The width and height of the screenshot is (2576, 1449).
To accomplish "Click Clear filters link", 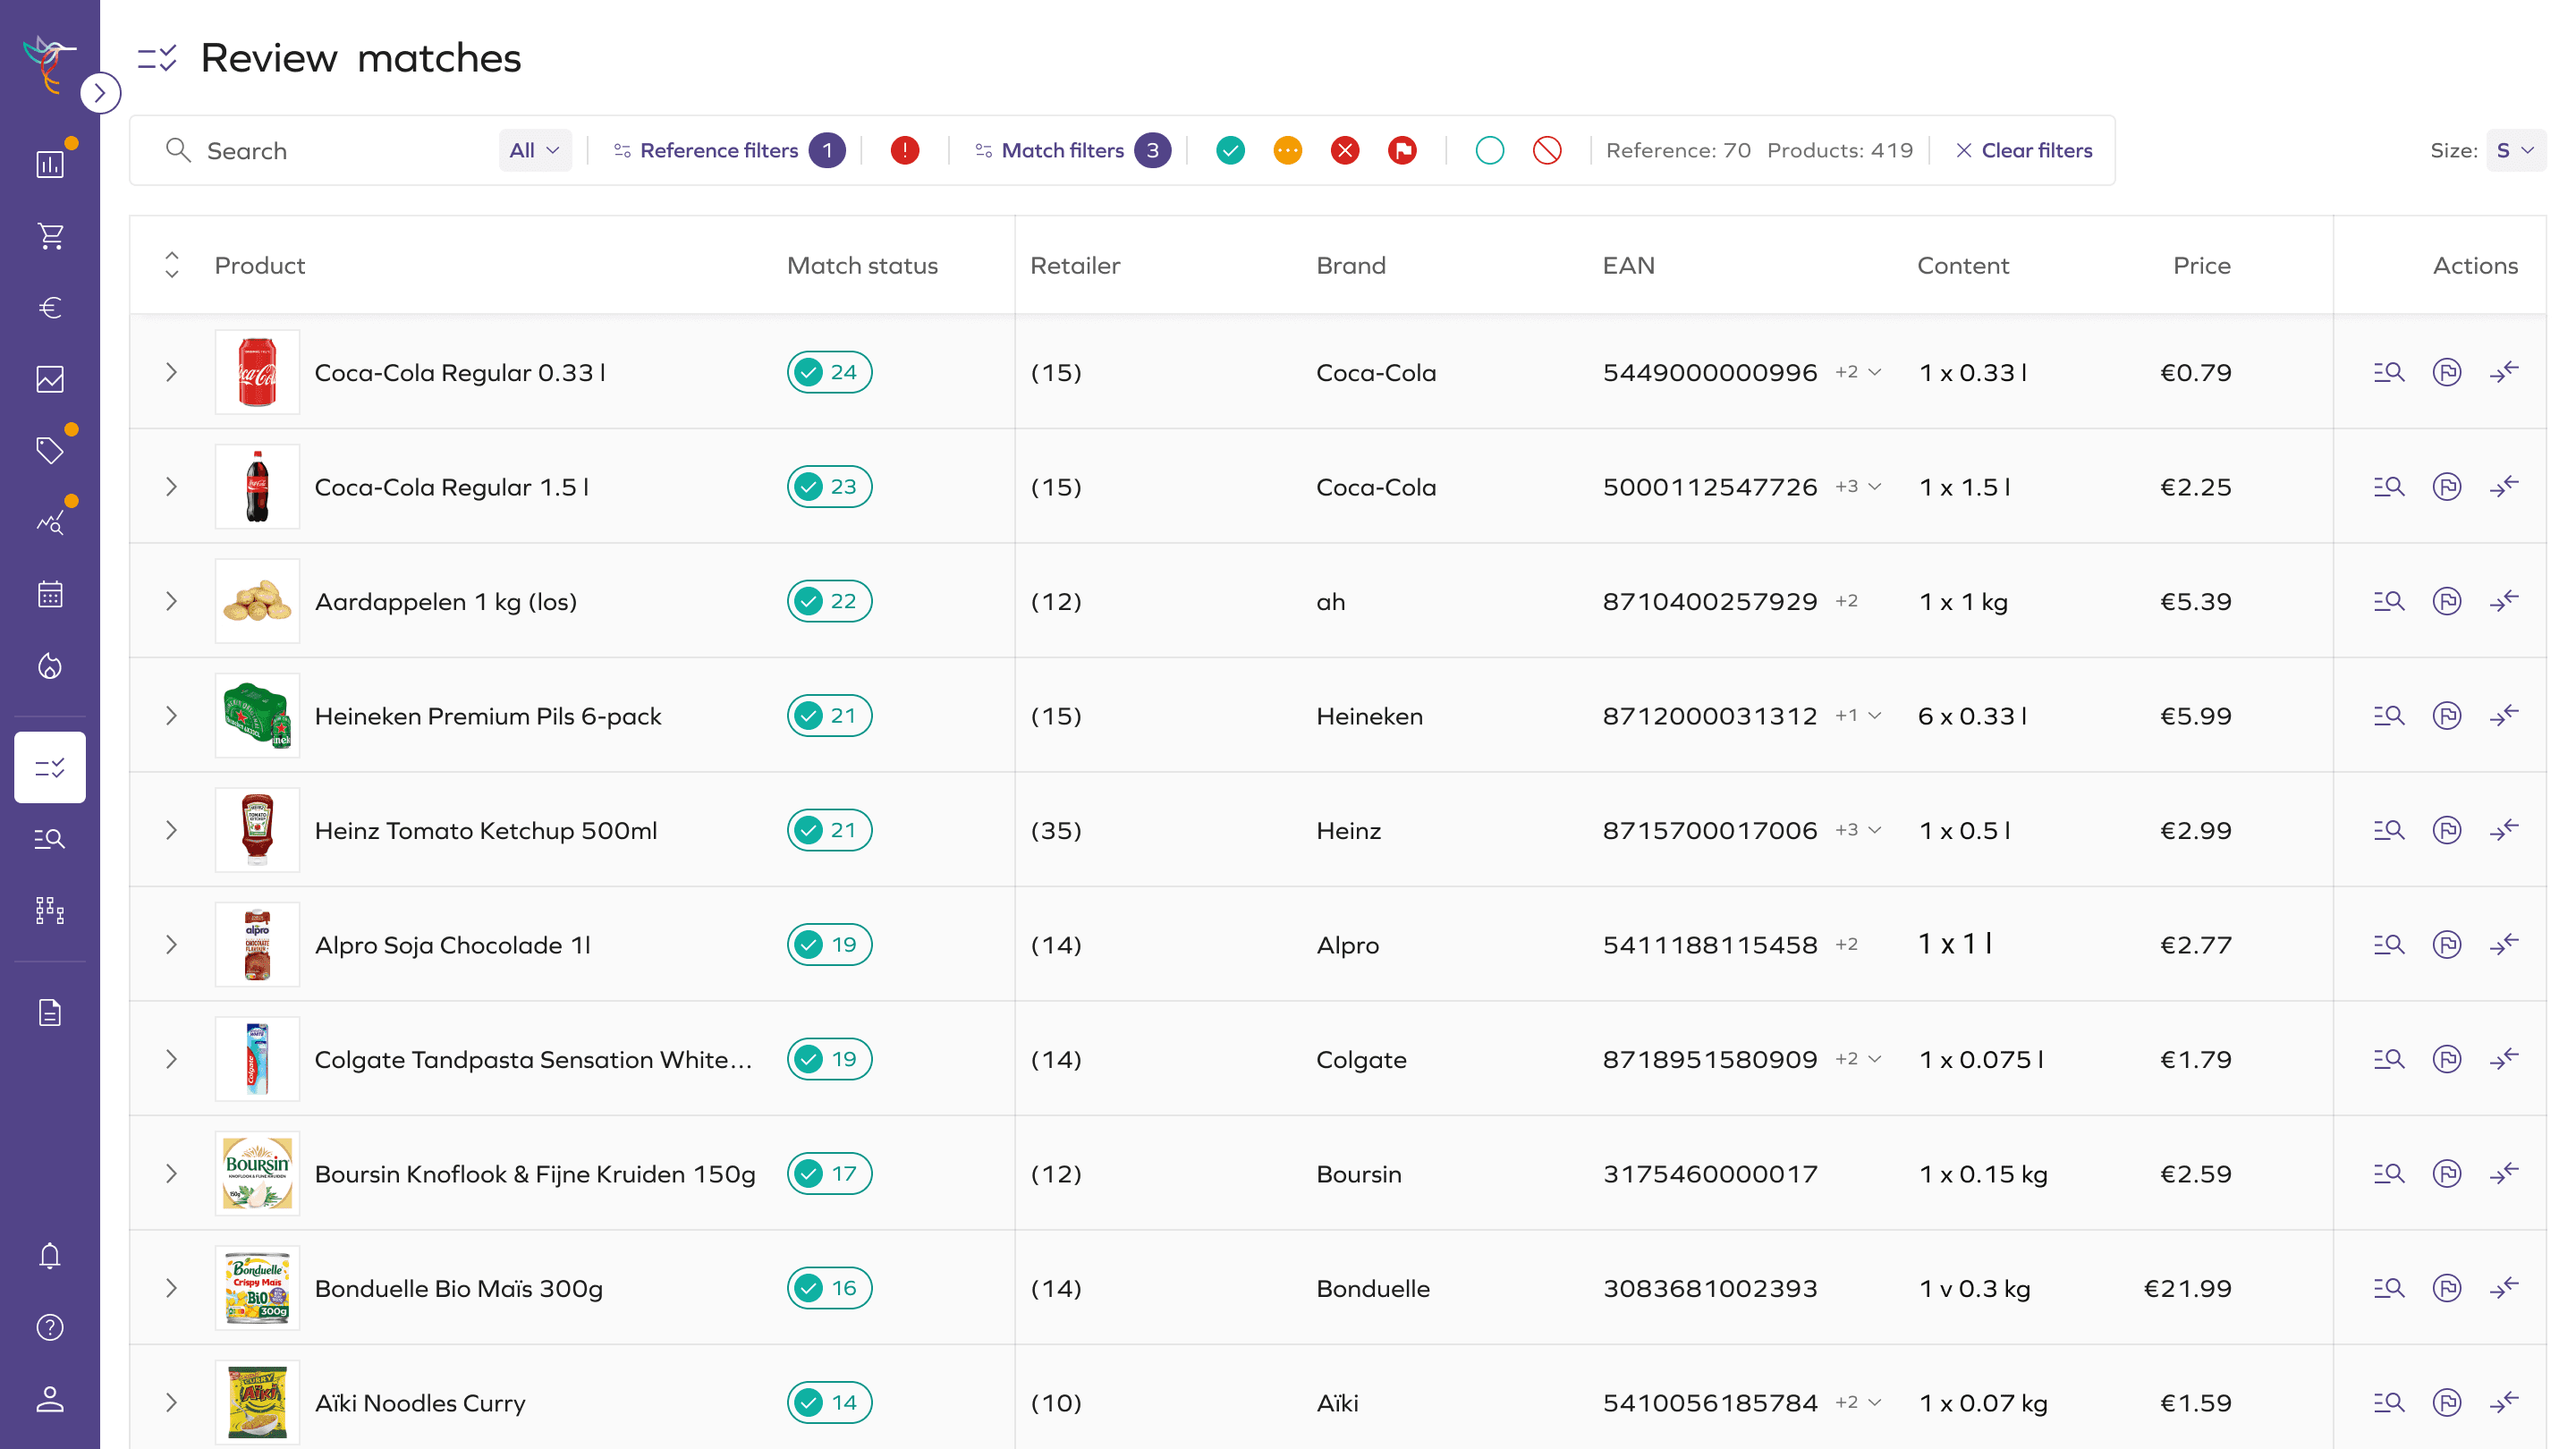I will [2024, 151].
